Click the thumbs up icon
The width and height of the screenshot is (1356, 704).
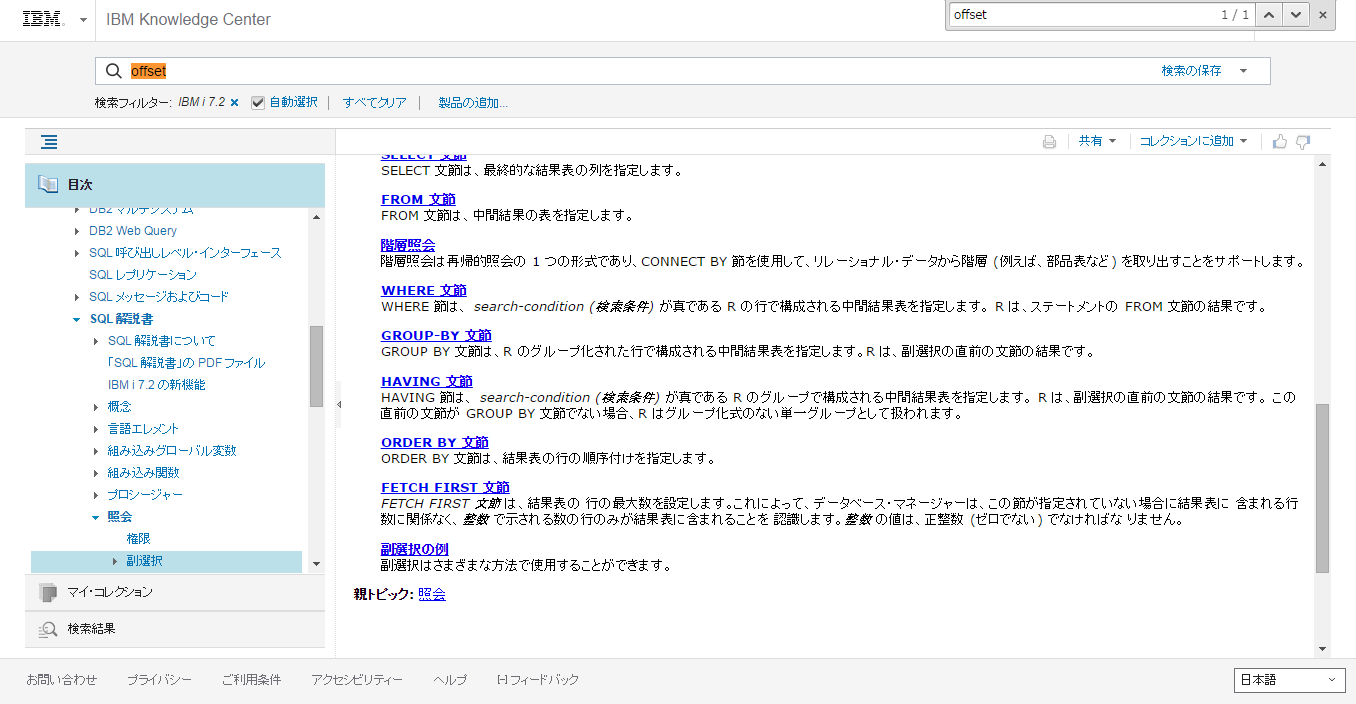click(x=1279, y=142)
